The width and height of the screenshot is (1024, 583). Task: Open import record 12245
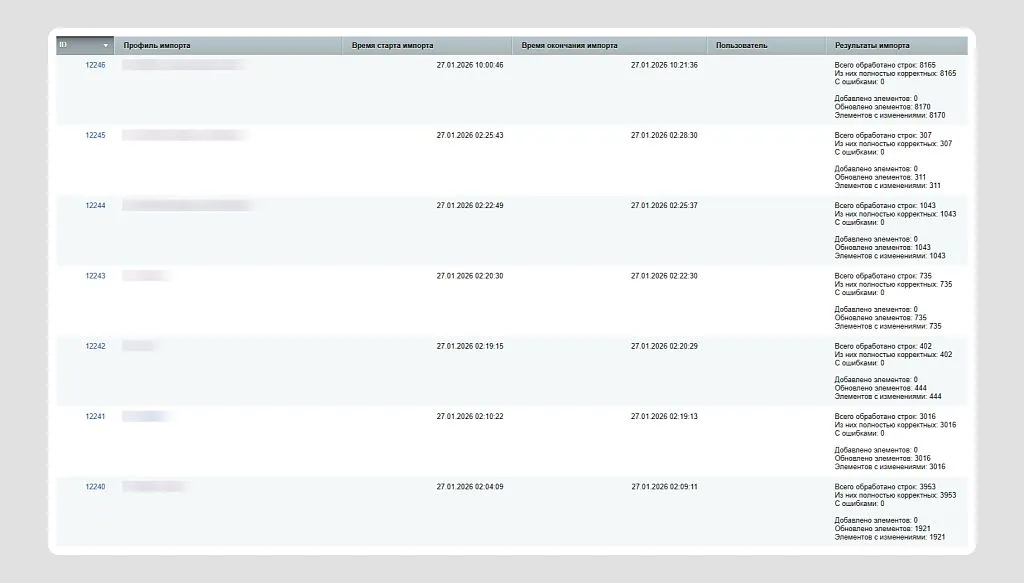coord(95,135)
